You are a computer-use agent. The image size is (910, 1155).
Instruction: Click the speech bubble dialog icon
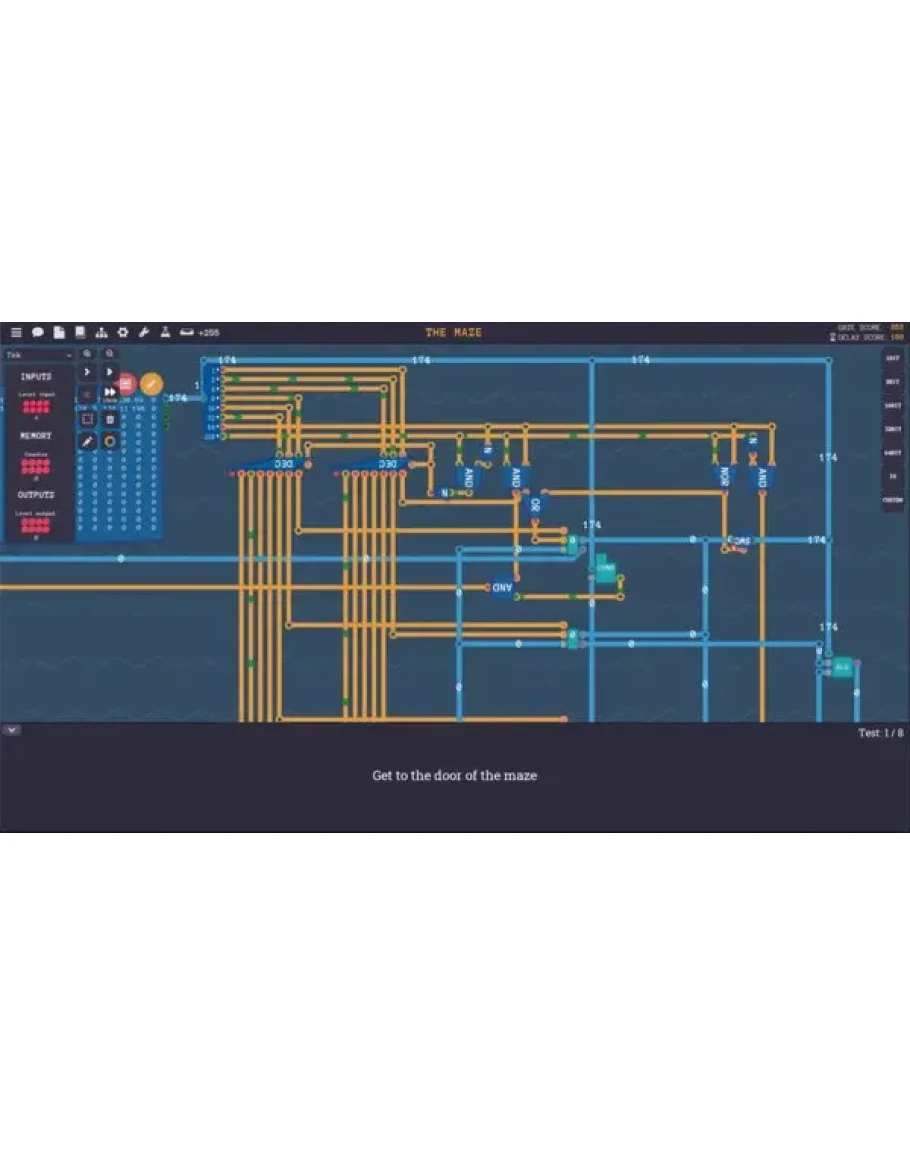click(x=38, y=332)
